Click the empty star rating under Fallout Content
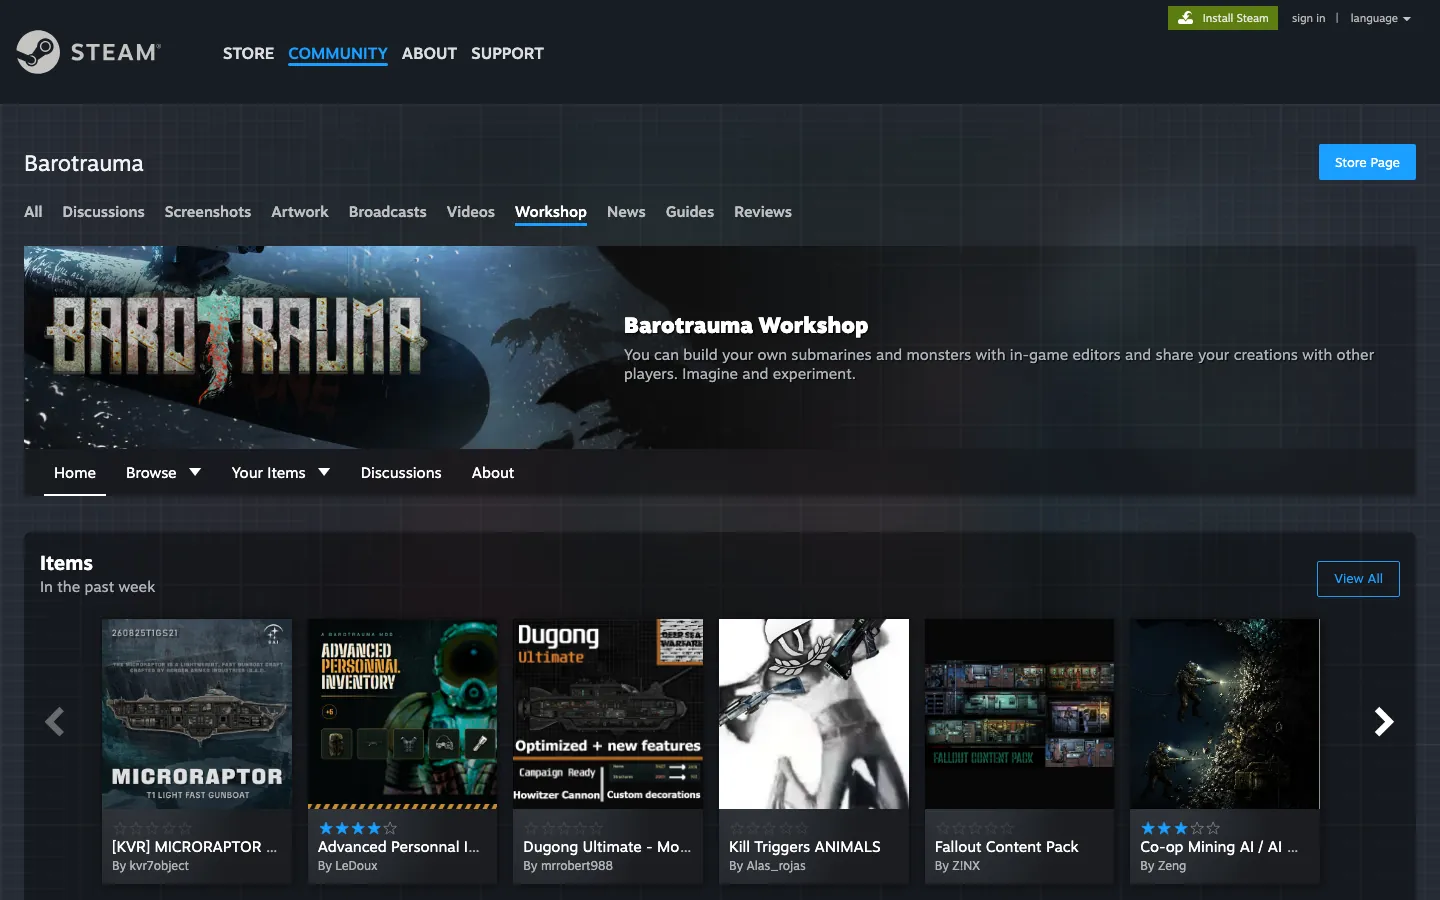Image resolution: width=1440 pixels, height=900 pixels. (x=975, y=828)
